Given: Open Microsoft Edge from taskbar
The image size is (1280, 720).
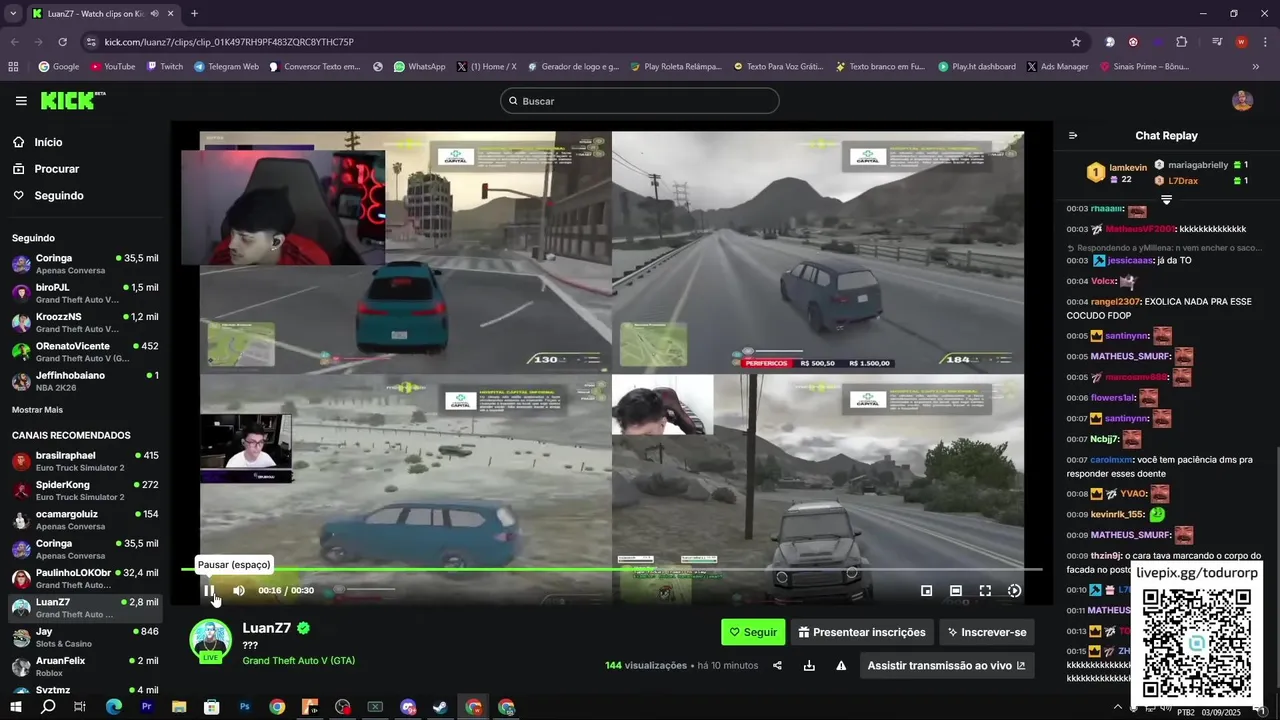Looking at the screenshot, I should click(x=114, y=707).
